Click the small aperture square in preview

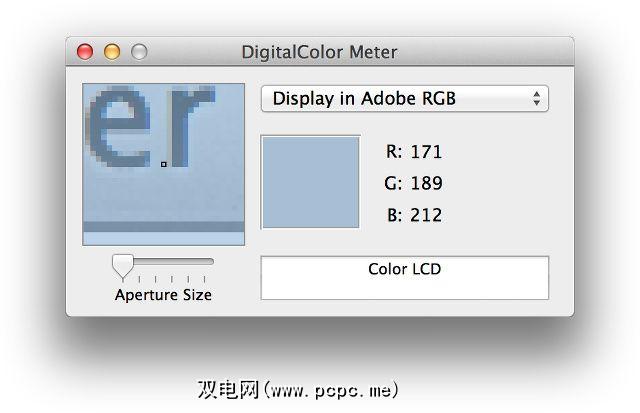pyautogui.click(x=163, y=163)
